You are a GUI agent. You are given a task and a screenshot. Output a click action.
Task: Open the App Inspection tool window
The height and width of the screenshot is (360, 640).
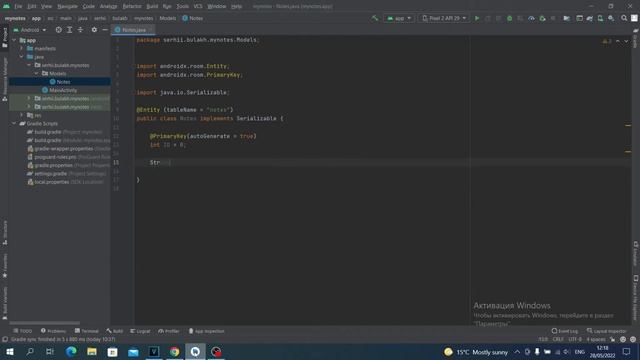[x=206, y=331]
